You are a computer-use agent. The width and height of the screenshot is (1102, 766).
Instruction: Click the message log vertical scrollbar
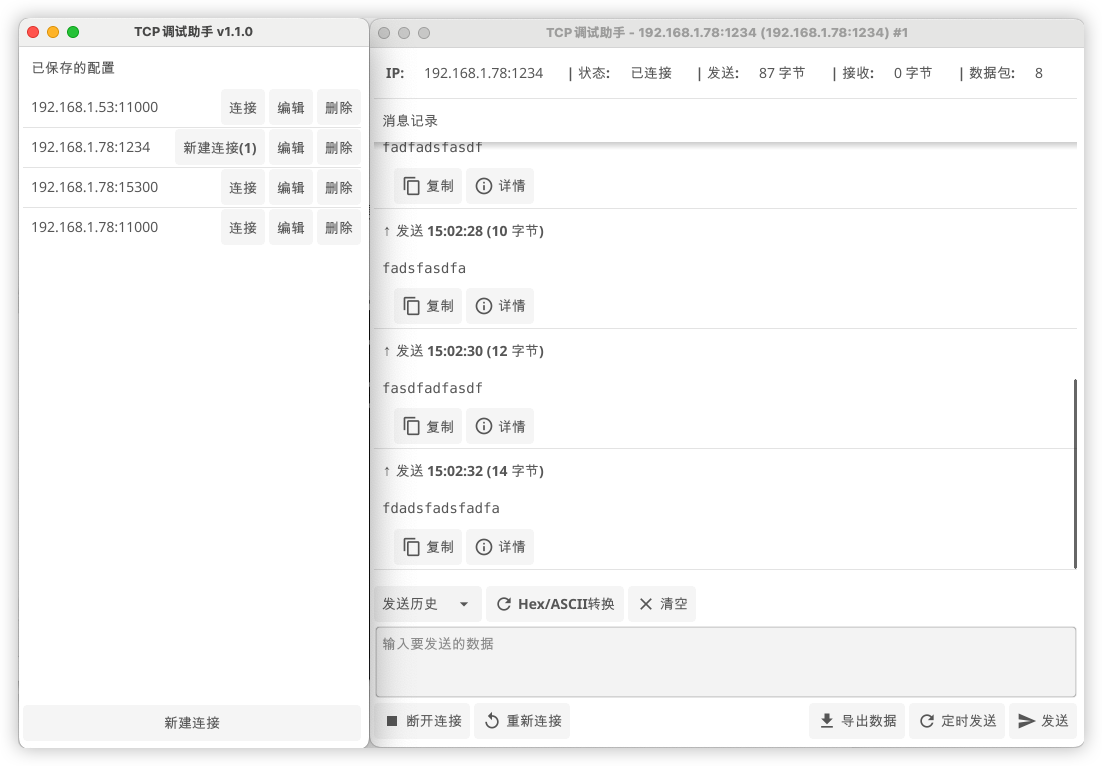coord(1076,472)
